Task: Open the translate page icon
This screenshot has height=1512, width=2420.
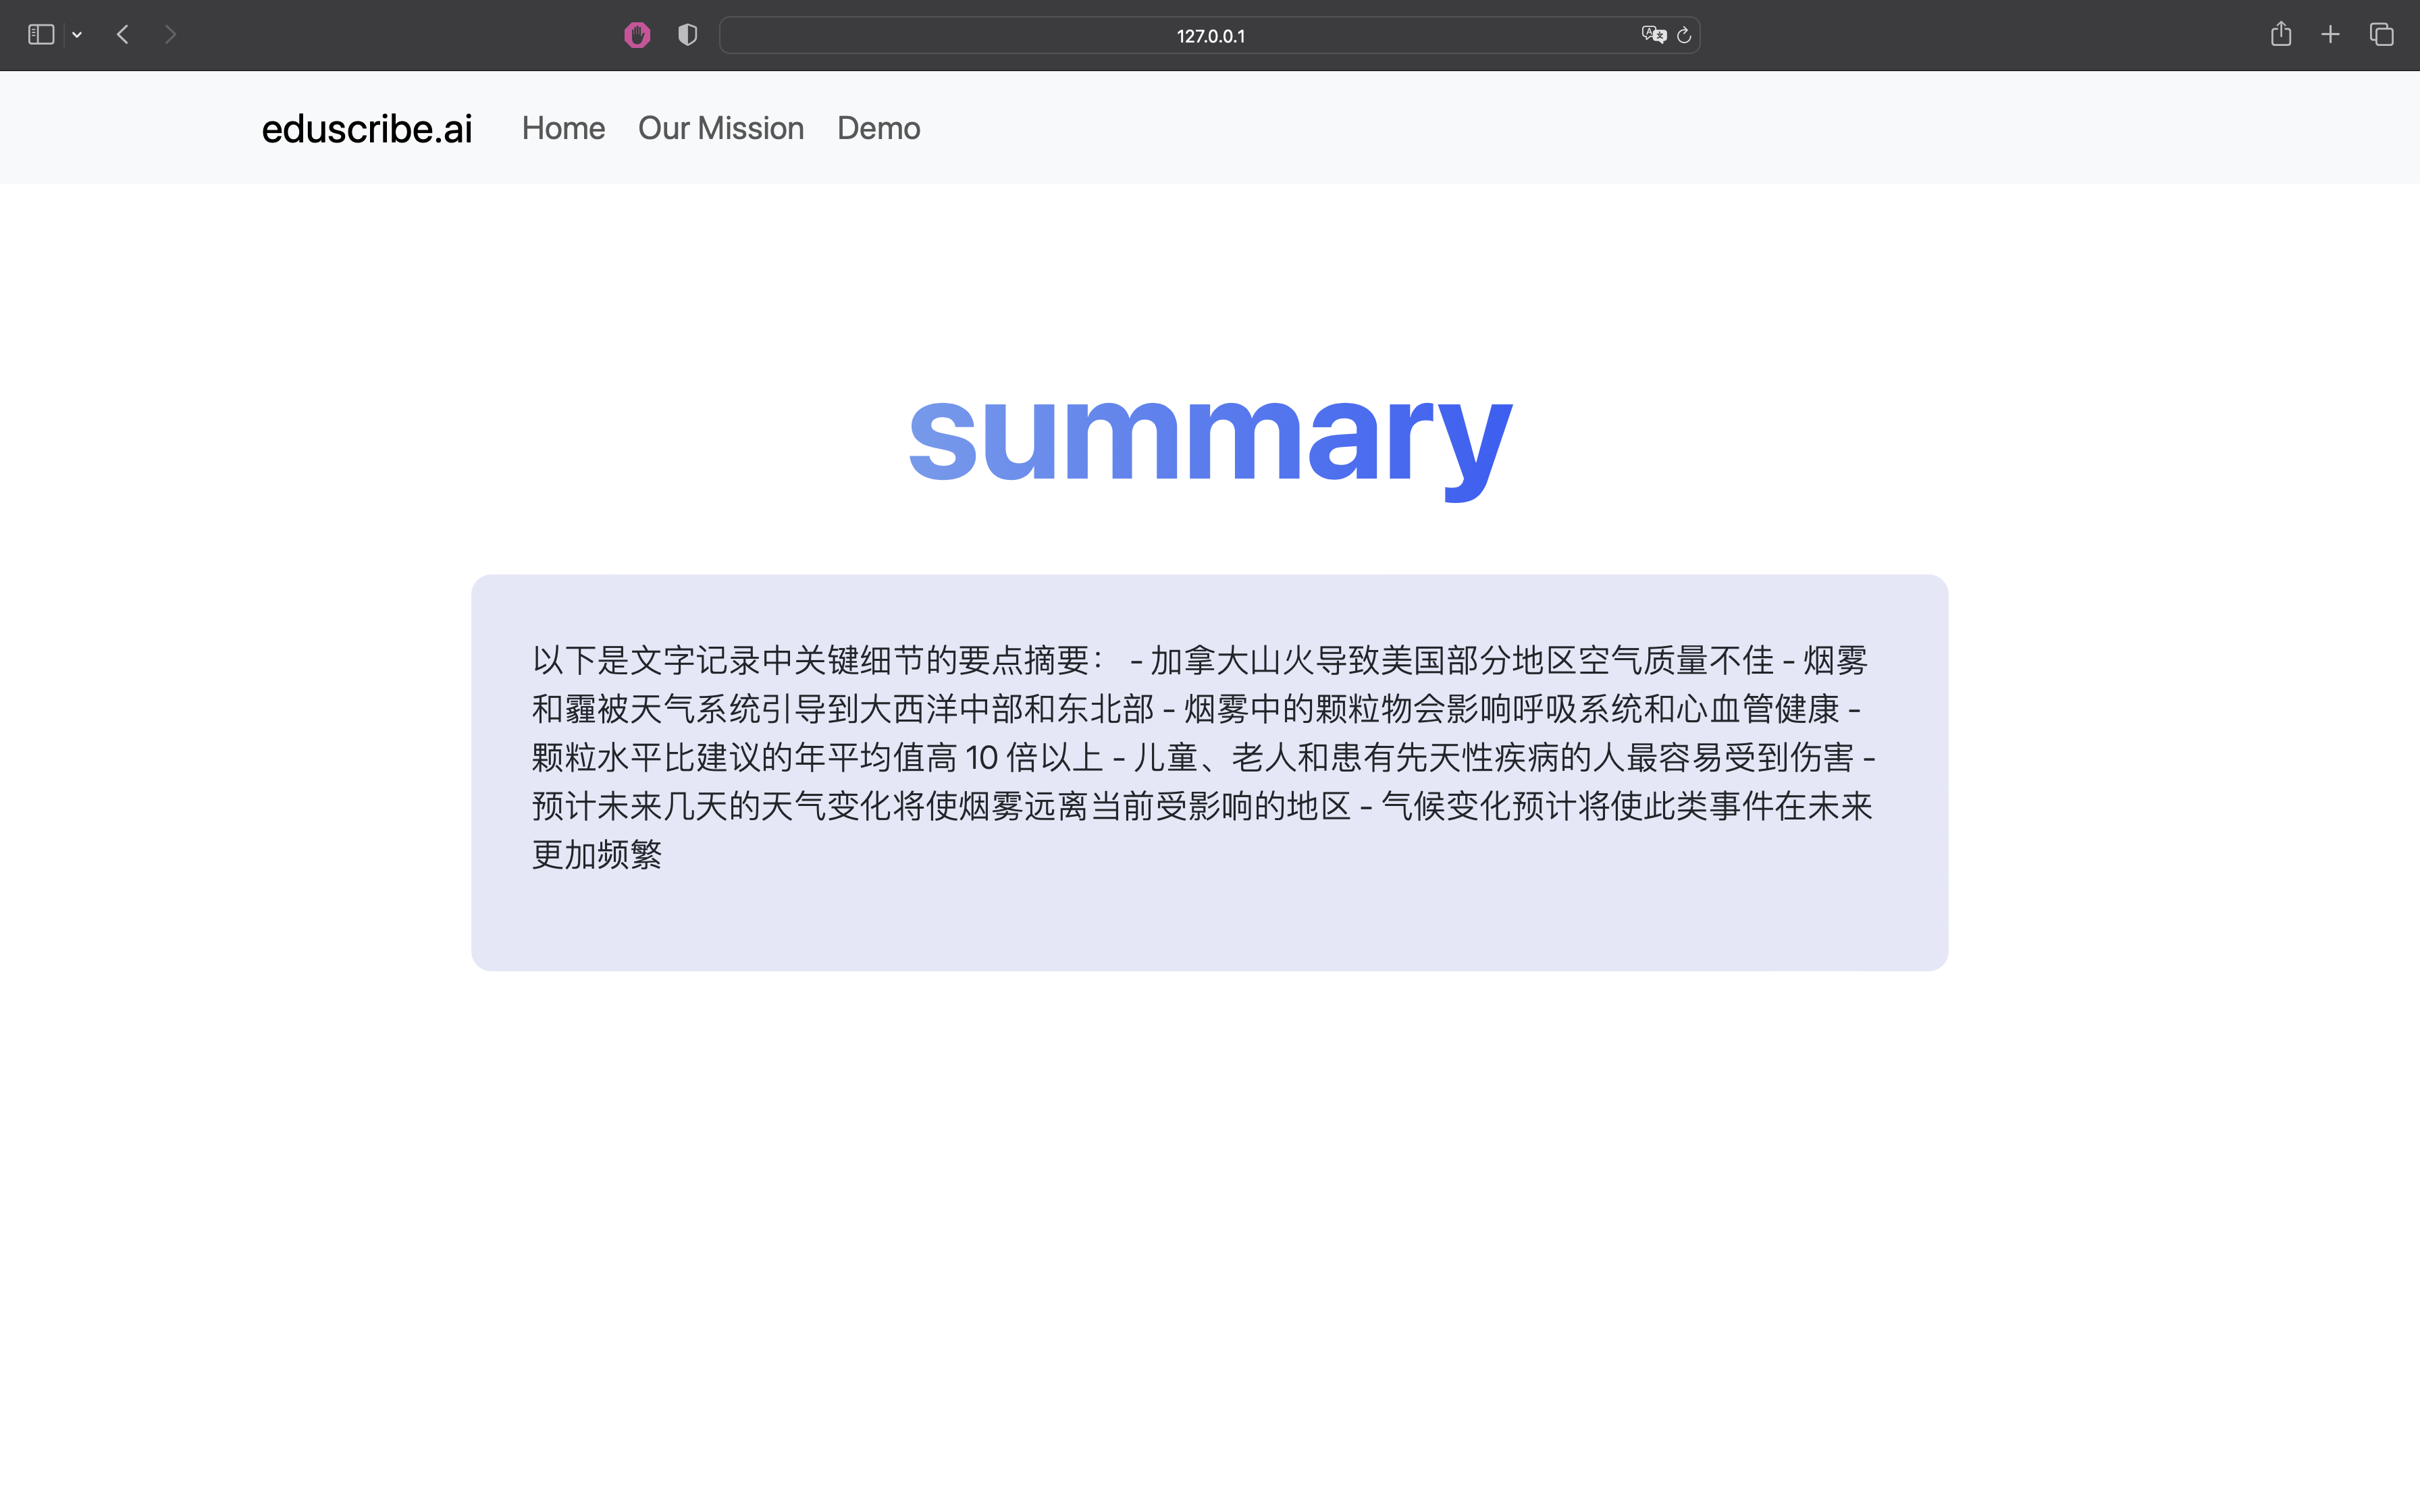Action: [x=1653, y=35]
